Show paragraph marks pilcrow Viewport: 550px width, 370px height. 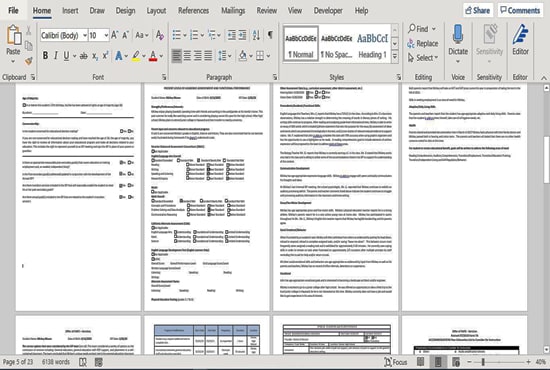coord(270,35)
